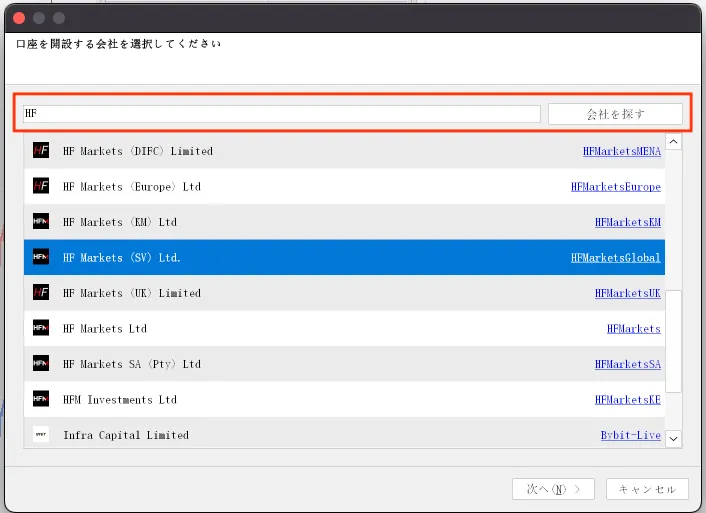This screenshot has height=513, width=706.
Task: Select Infra Capital Limited row
Action: [344, 433]
